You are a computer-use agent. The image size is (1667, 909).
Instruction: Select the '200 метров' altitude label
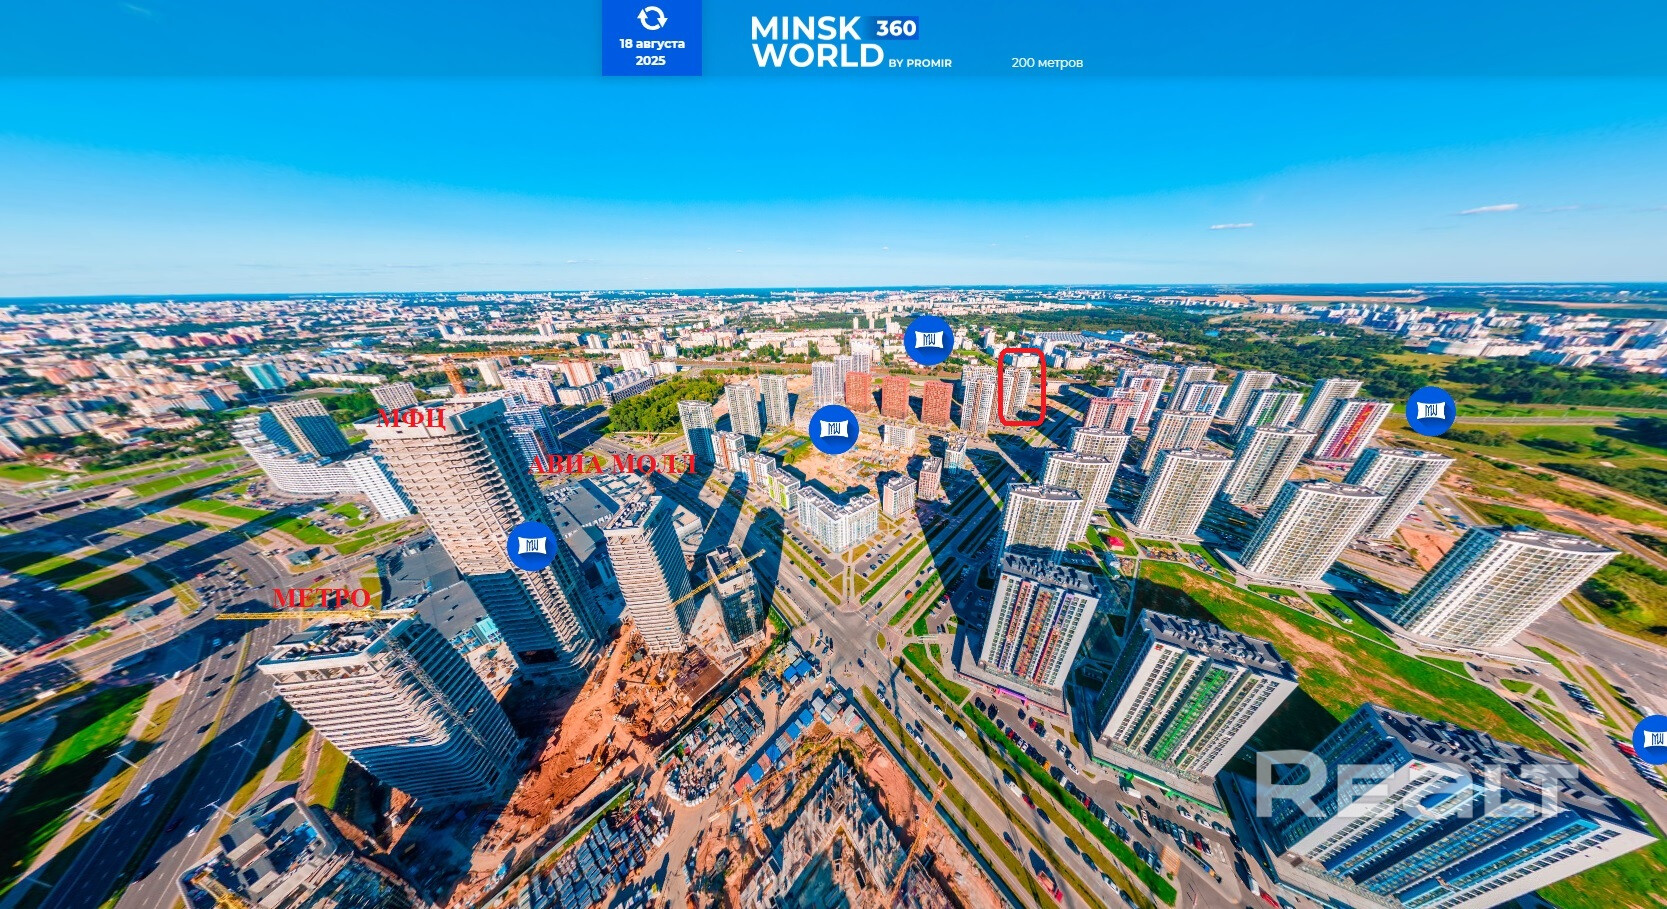pyautogui.click(x=1046, y=63)
